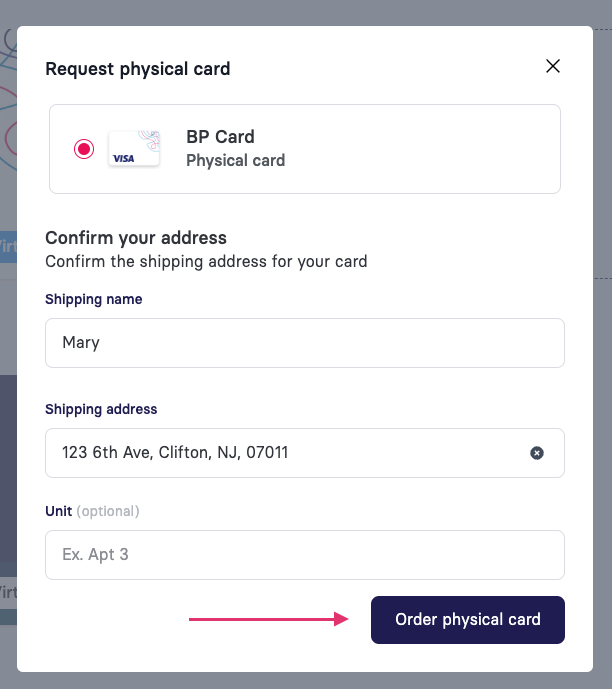The height and width of the screenshot is (689, 612).
Task: Select the BP Card radio button
Action: point(84,149)
